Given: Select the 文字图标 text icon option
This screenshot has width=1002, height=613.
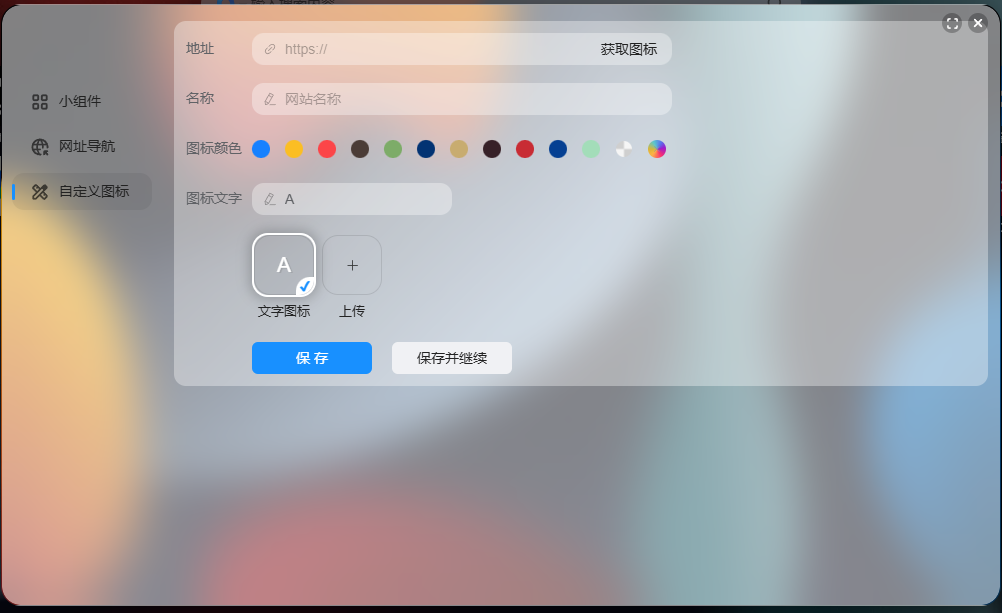Looking at the screenshot, I should tap(284, 265).
